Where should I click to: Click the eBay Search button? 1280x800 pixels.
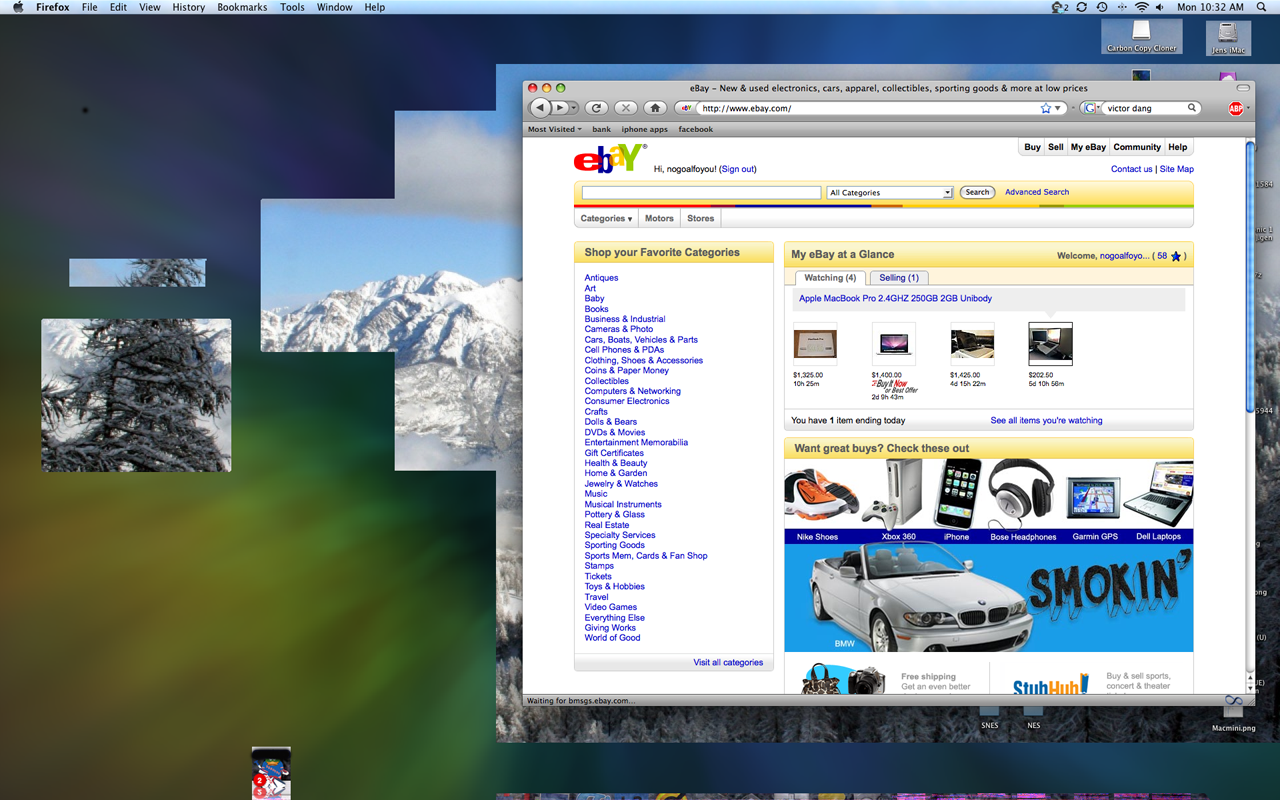point(977,192)
